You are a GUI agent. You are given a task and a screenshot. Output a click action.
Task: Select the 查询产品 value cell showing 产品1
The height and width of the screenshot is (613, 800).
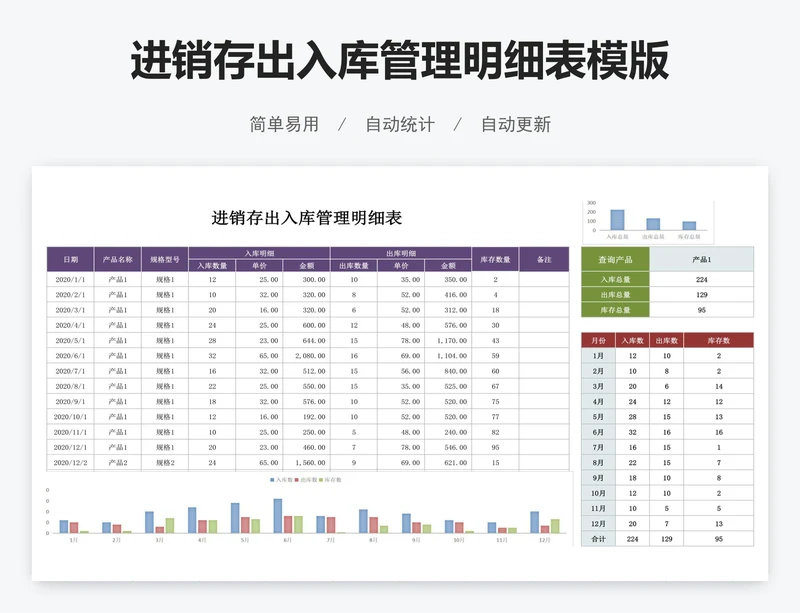tap(701, 259)
